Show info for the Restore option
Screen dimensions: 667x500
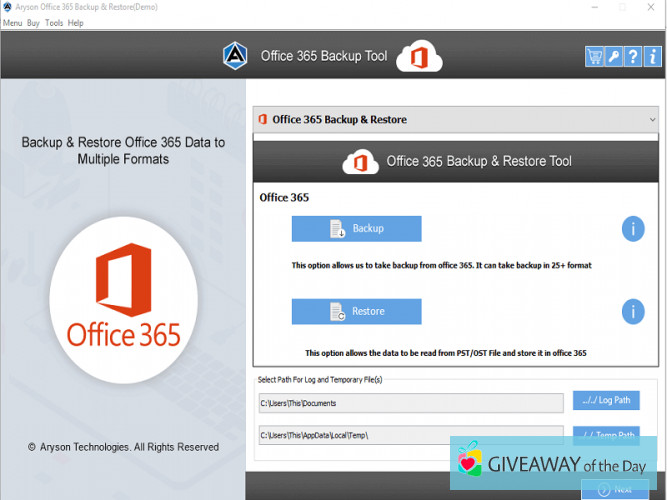[632, 311]
